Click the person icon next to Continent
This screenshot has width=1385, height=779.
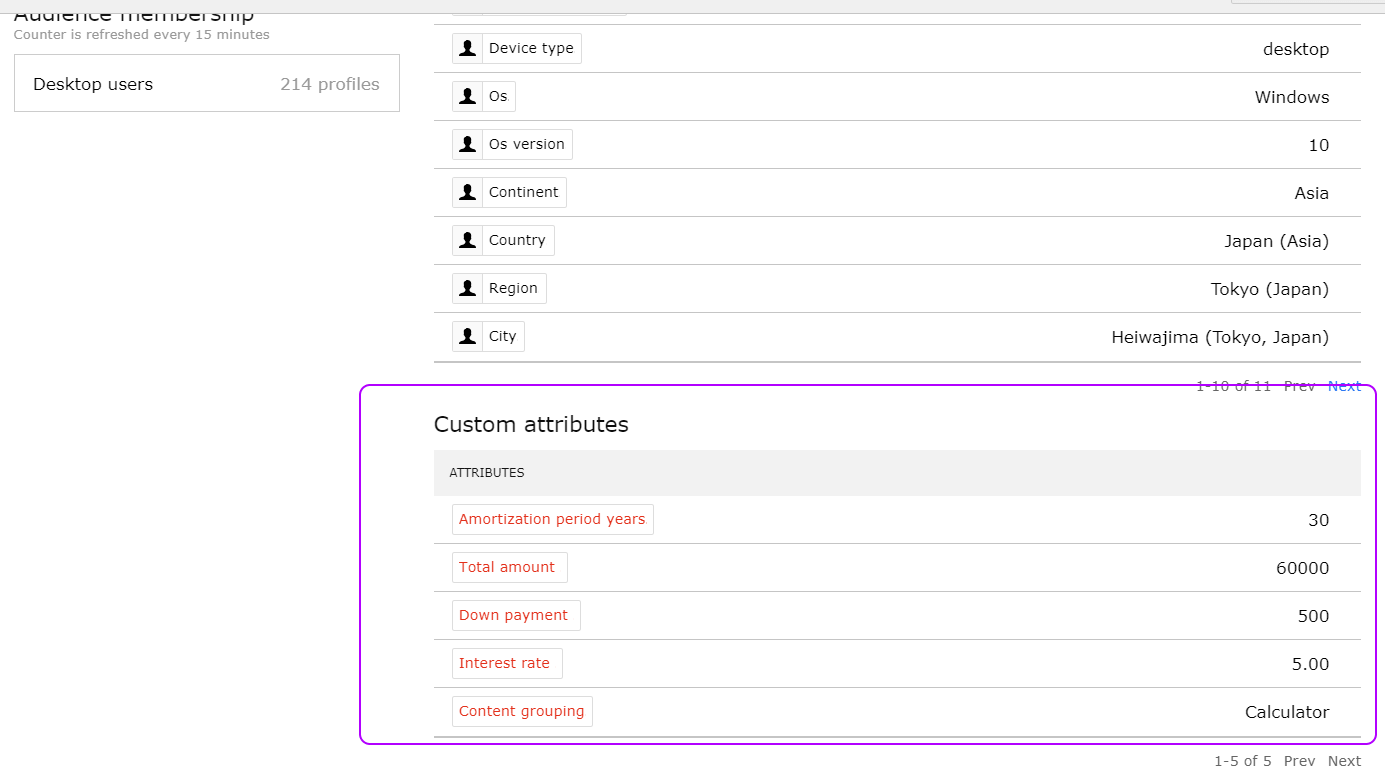467,193
